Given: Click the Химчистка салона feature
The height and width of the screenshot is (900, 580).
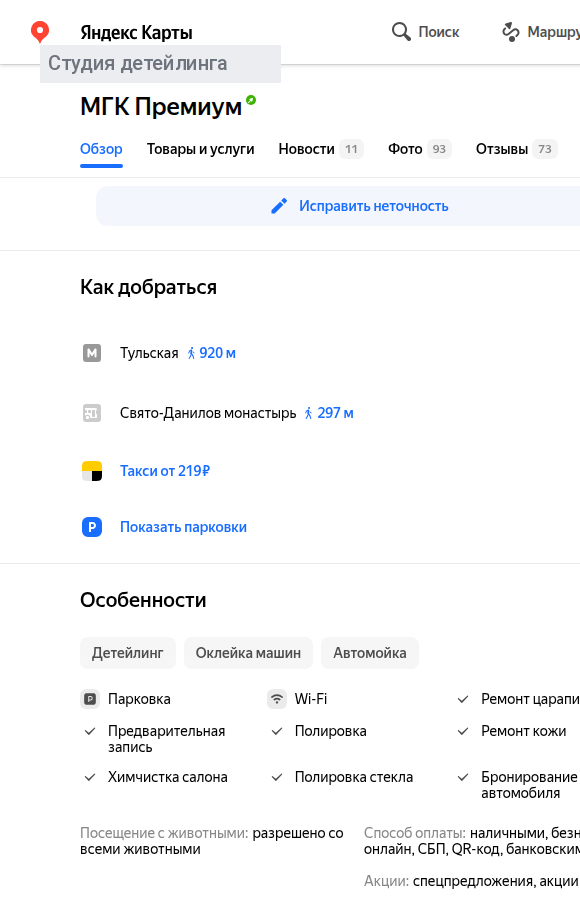Looking at the screenshot, I should point(168,777).
